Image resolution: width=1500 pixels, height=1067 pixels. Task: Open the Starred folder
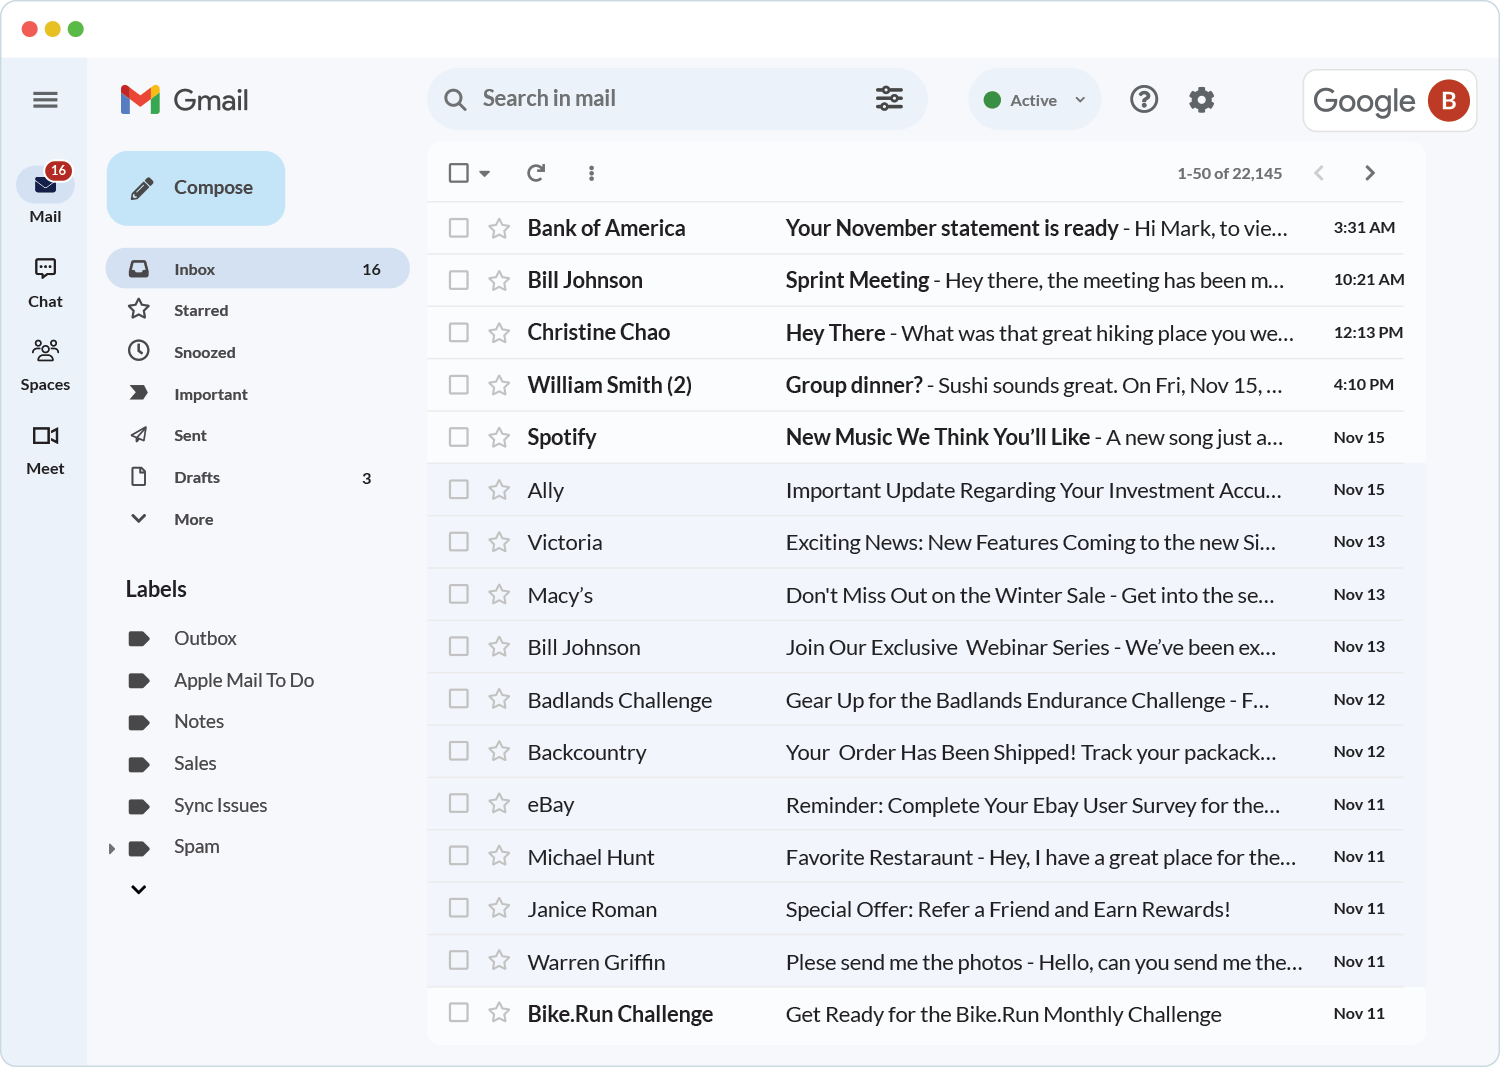(x=201, y=311)
